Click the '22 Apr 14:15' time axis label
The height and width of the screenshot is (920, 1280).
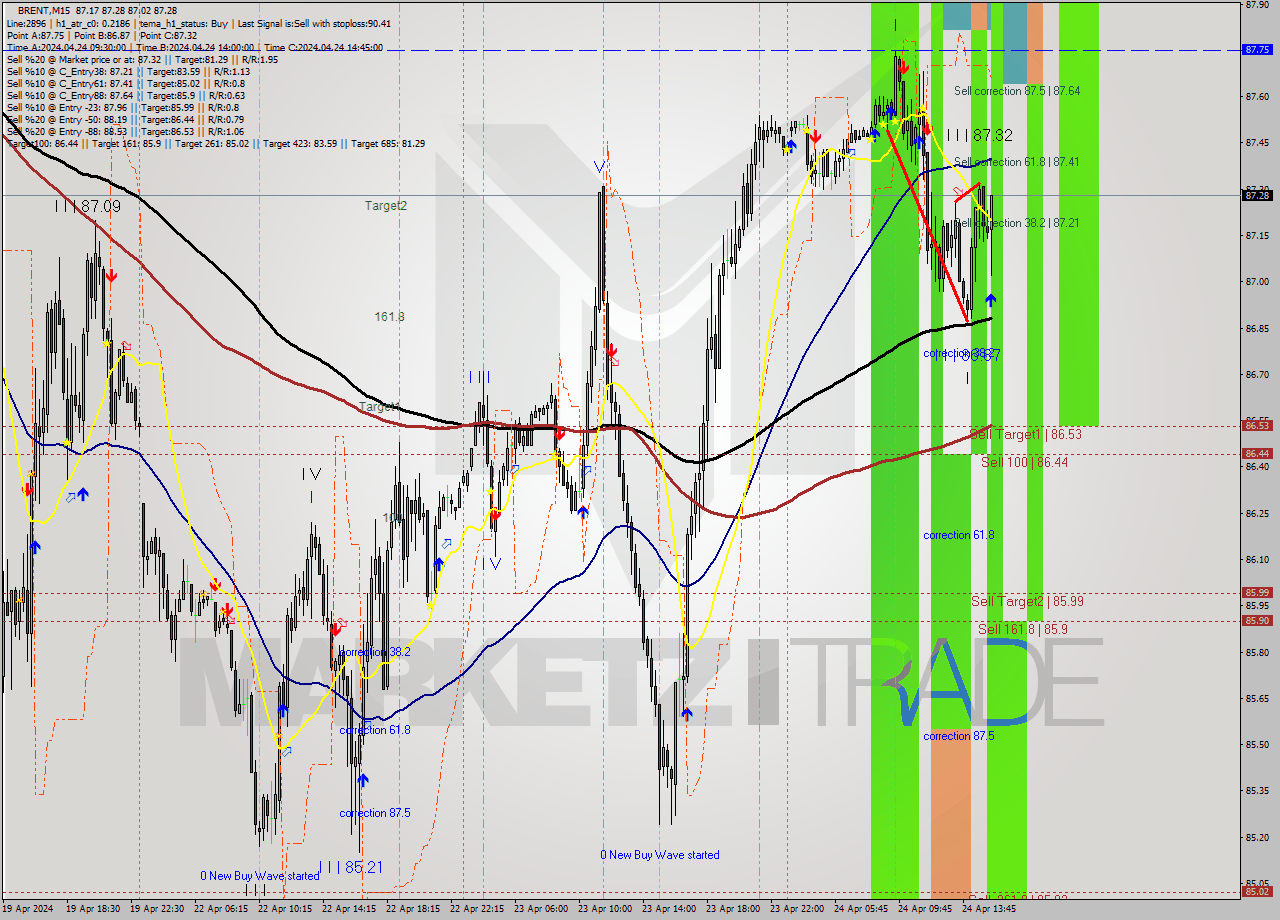[x=350, y=910]
